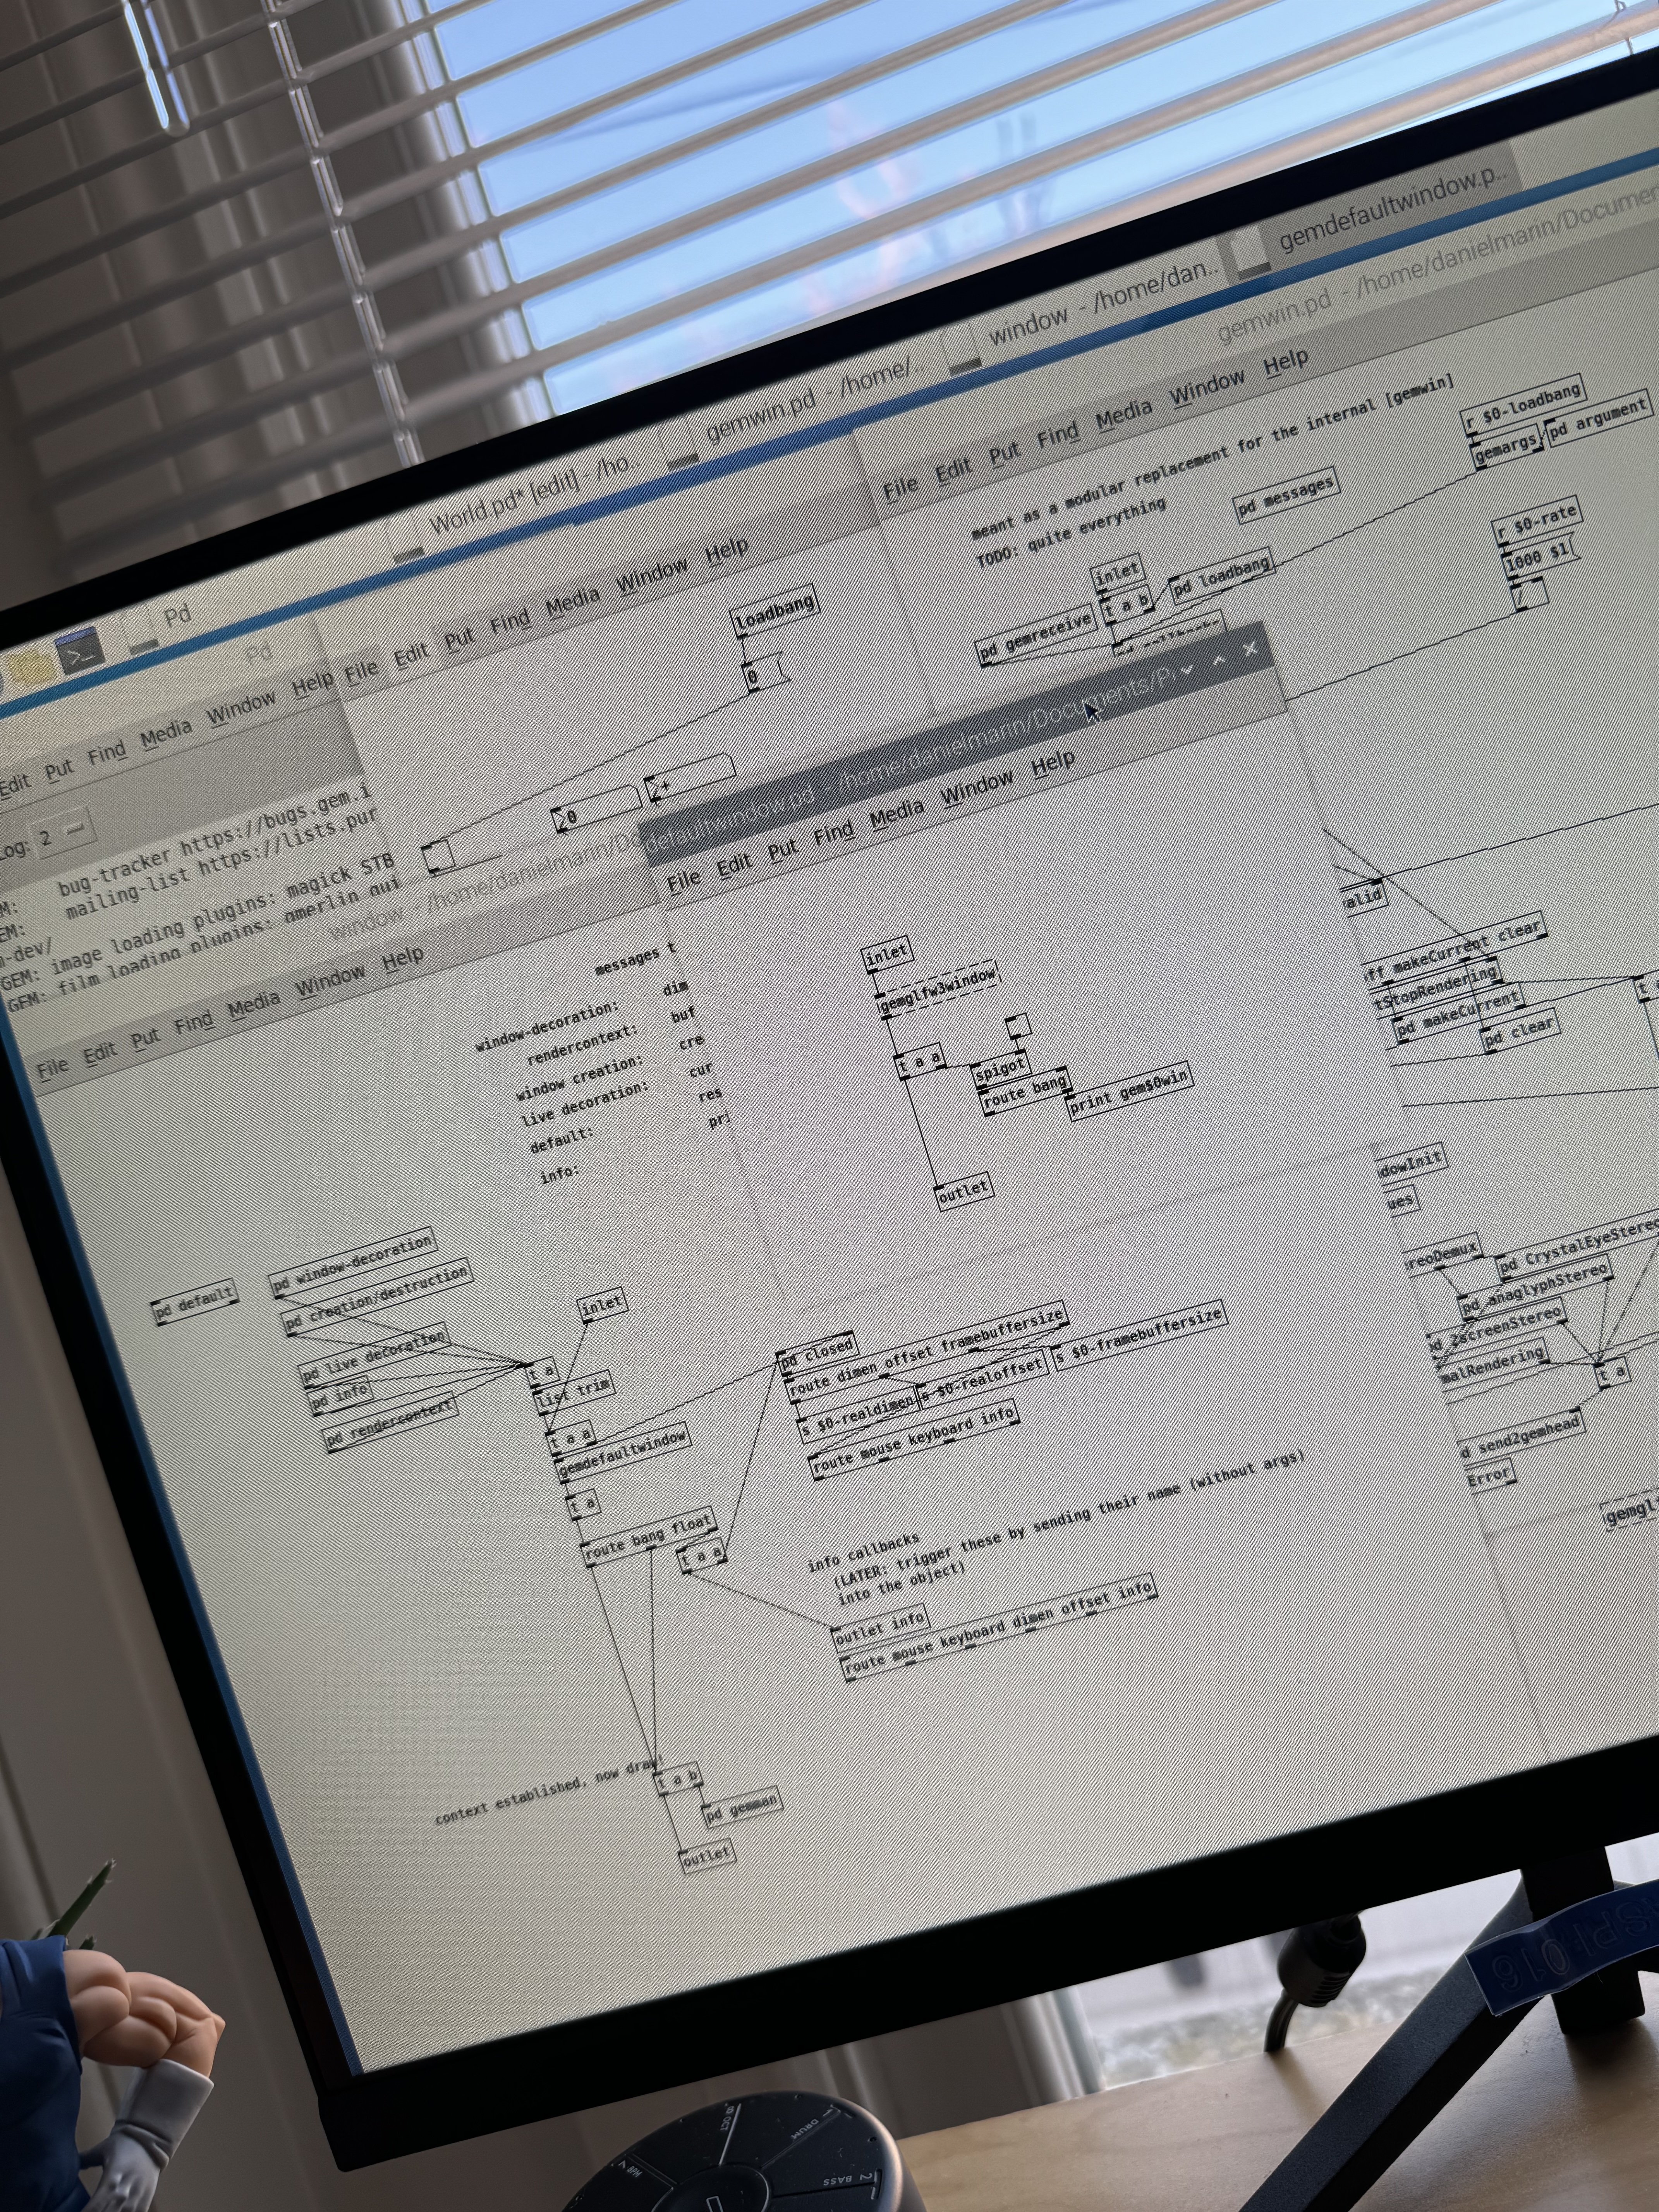Select the 's $0-framebuffersize' send object
1659x2212 pixels.
[1139, 1335]
